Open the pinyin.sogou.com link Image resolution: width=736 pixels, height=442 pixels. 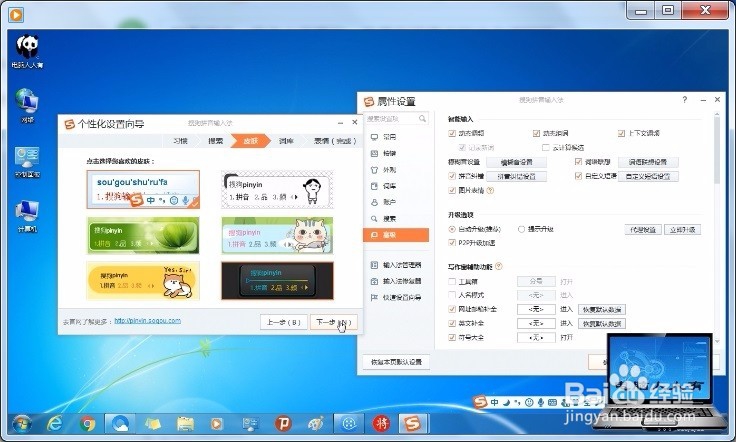(x=147, y=321)
